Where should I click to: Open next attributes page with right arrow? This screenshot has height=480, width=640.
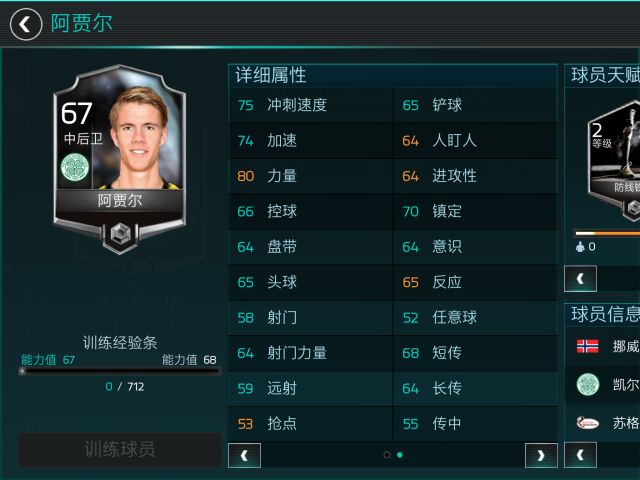point(541,455)
